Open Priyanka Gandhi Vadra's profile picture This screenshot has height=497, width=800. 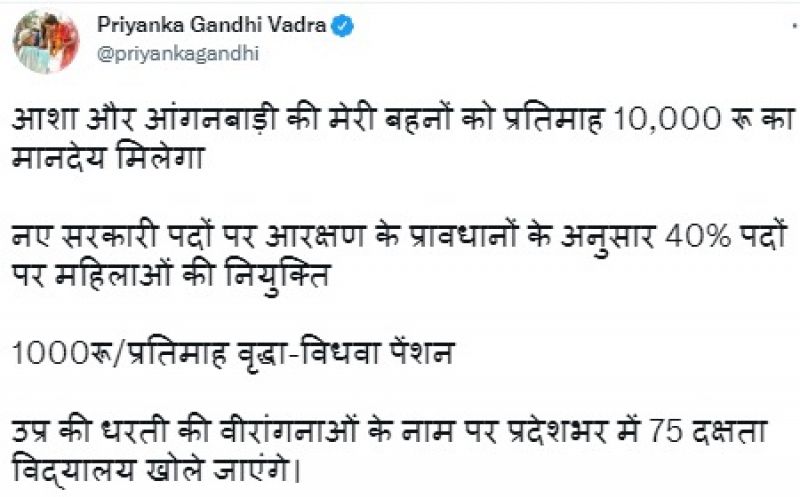46,40
